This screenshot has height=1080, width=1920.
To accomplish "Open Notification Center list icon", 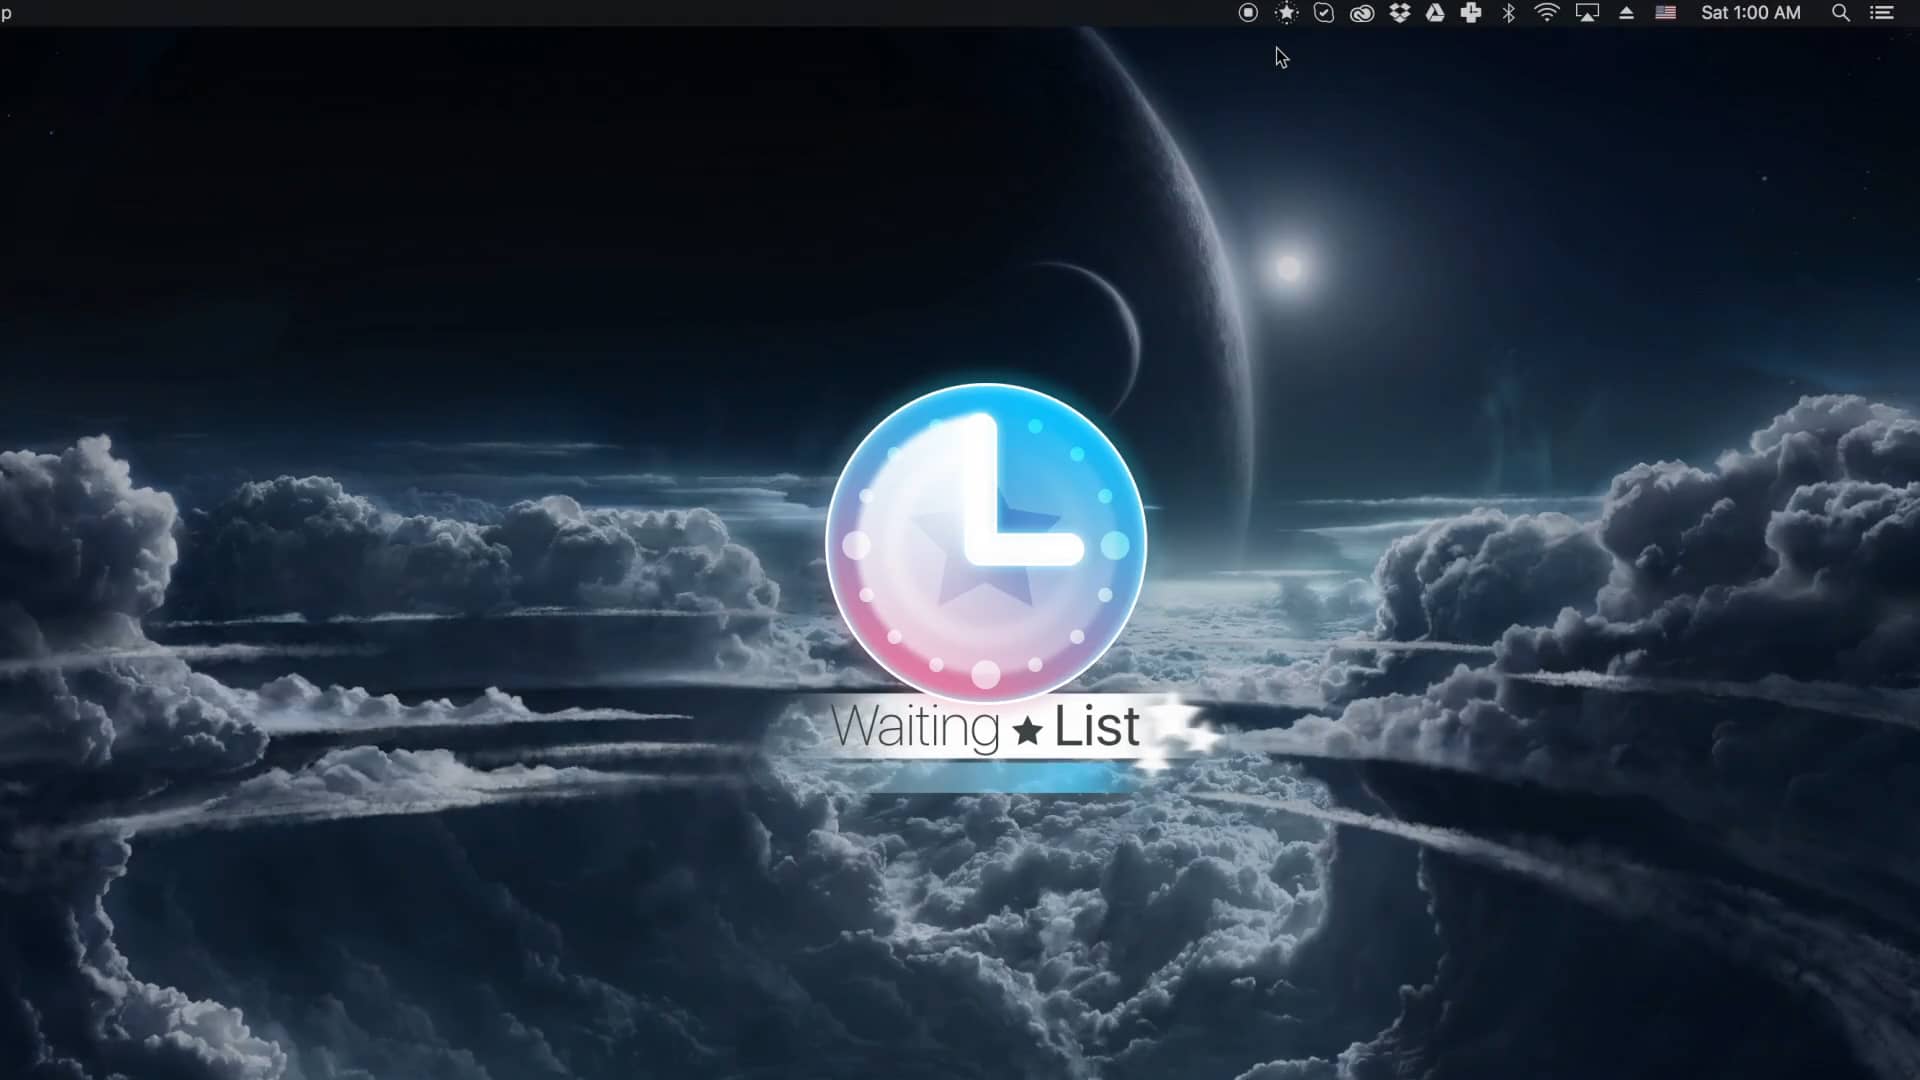I will [1882, 13].
